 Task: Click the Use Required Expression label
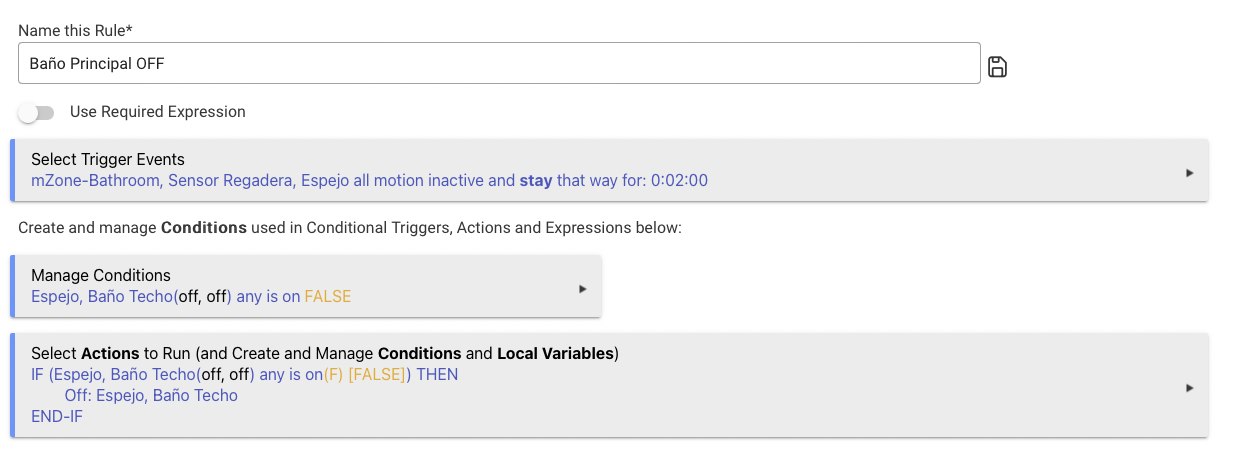(x=158, y=112)
